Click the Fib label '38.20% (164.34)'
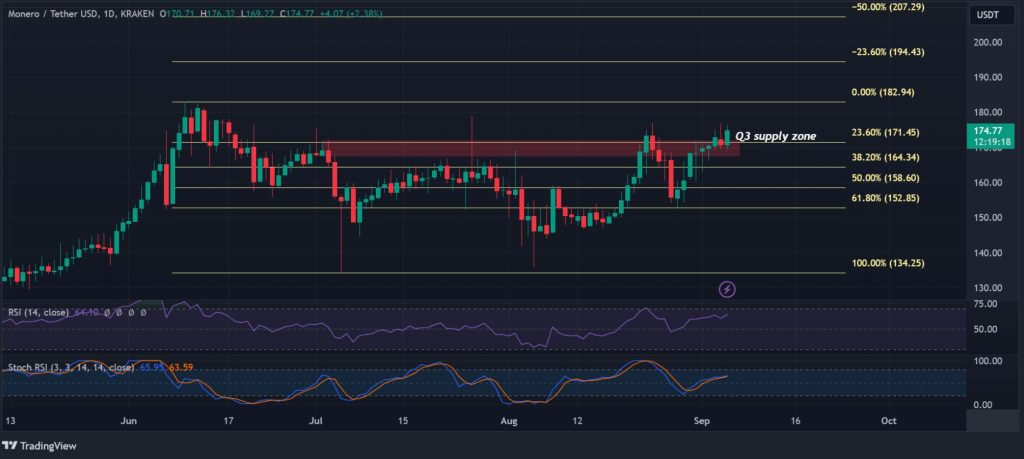Viewport: 1024px width, 459px height. tap(886, 157)
